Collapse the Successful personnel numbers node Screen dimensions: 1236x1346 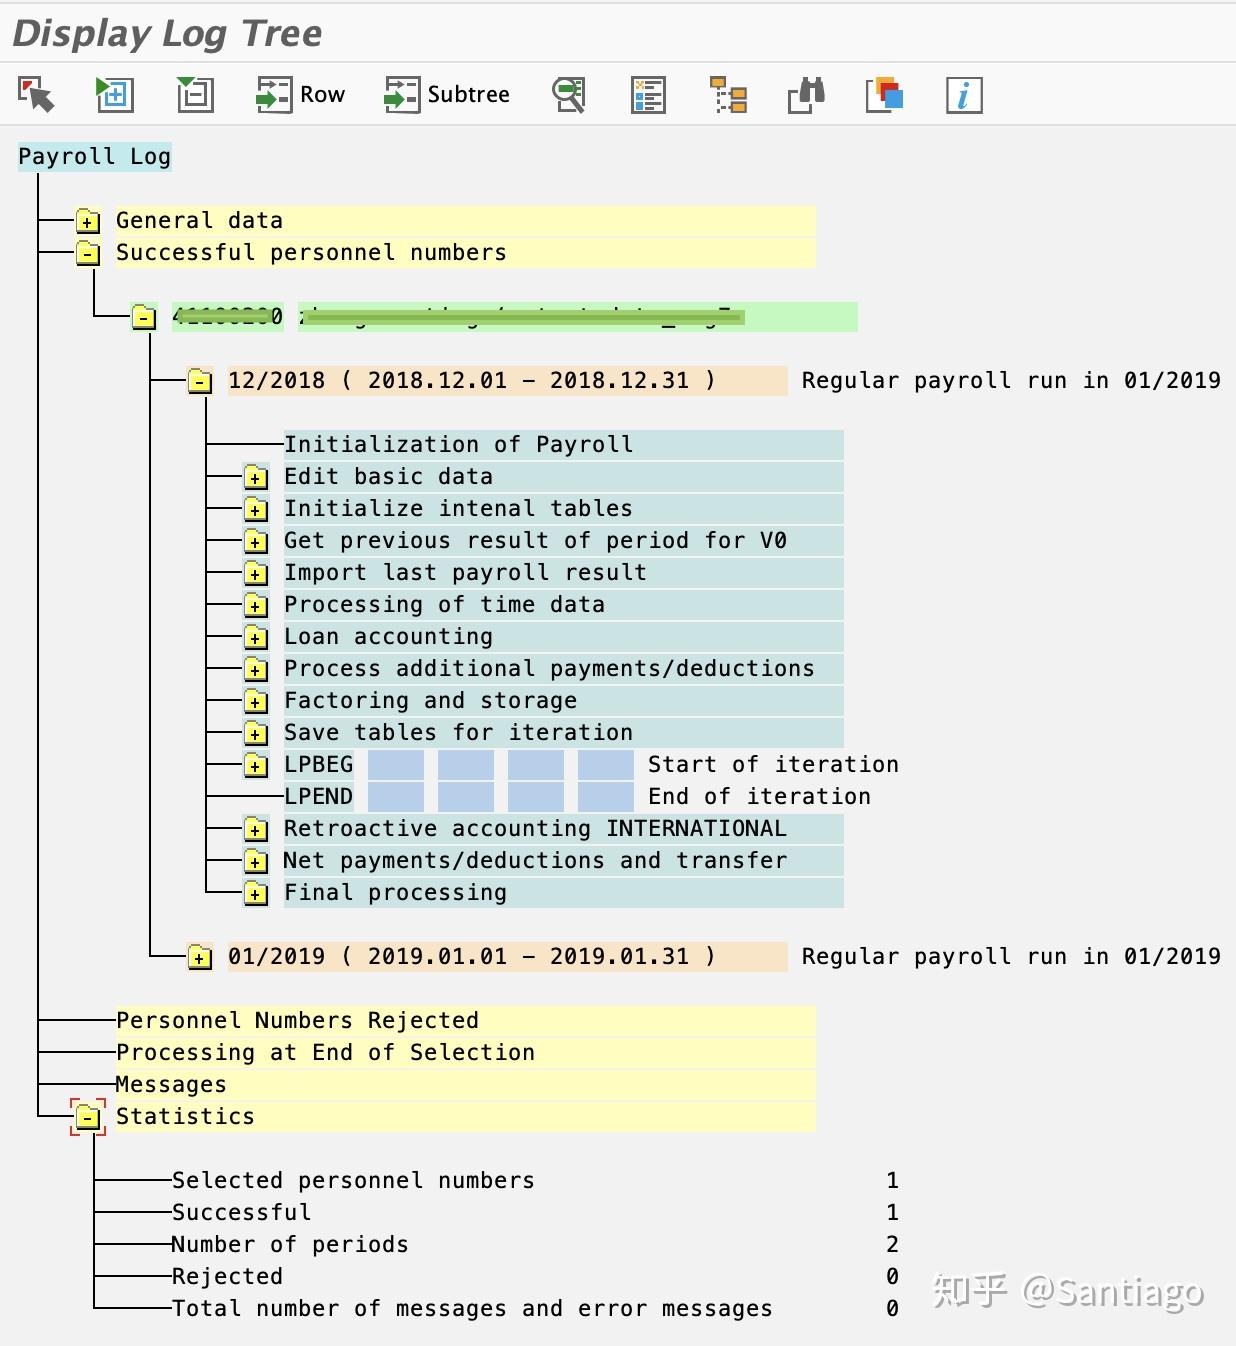coord(87,253)
